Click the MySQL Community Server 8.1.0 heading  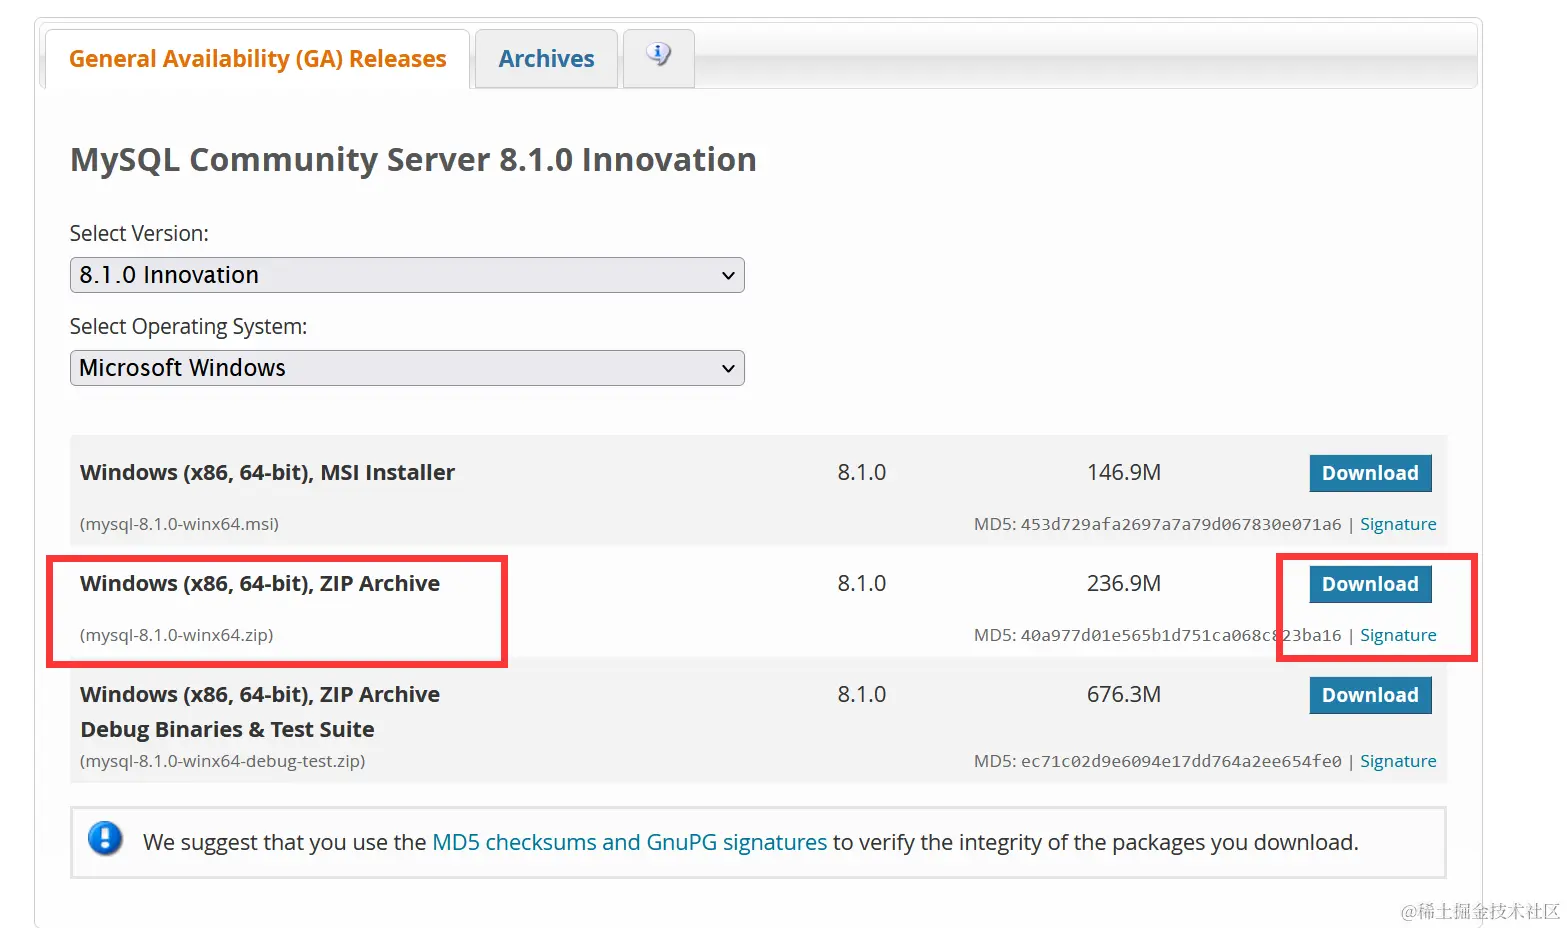[413, 160]
